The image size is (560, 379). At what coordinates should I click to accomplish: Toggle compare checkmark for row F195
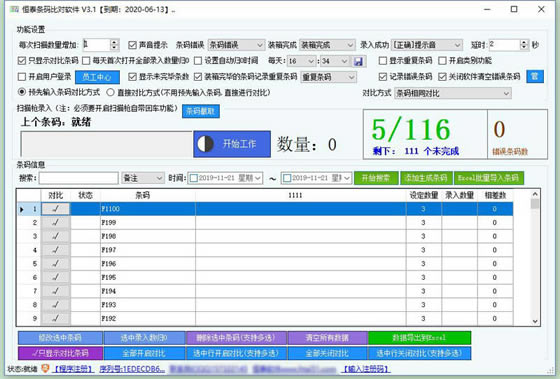(55, 277)
